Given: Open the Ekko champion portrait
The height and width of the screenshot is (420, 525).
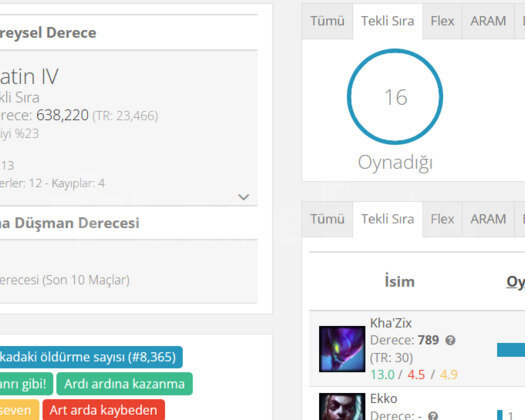Looking at the screenshot, I should click(342, 407).
